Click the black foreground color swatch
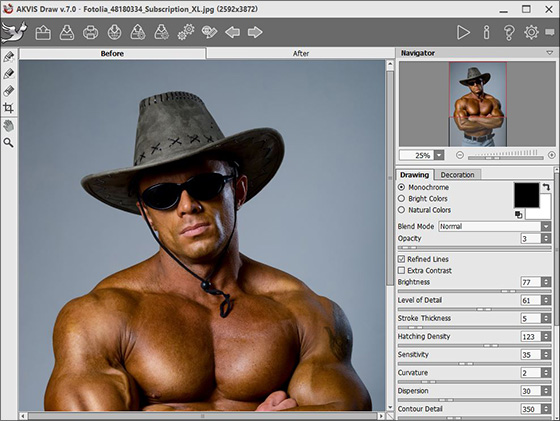560x421 pixels. 526,195
